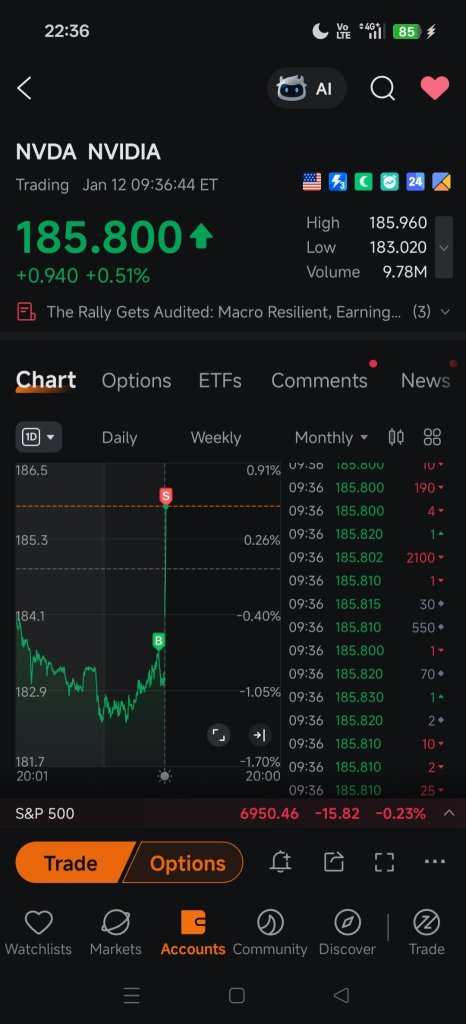Select the 185.810 trade with 550 volume

[x=367, y=628]
